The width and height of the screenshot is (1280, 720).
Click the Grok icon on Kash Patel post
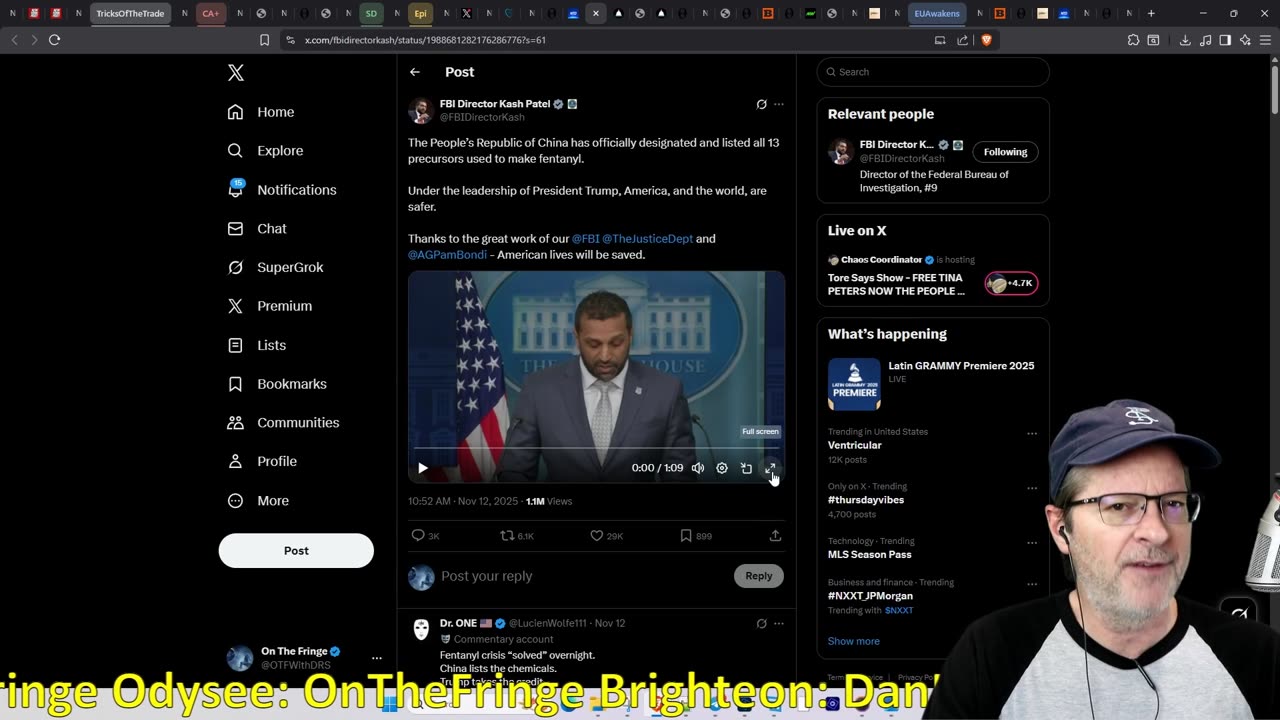pos(761,104)
